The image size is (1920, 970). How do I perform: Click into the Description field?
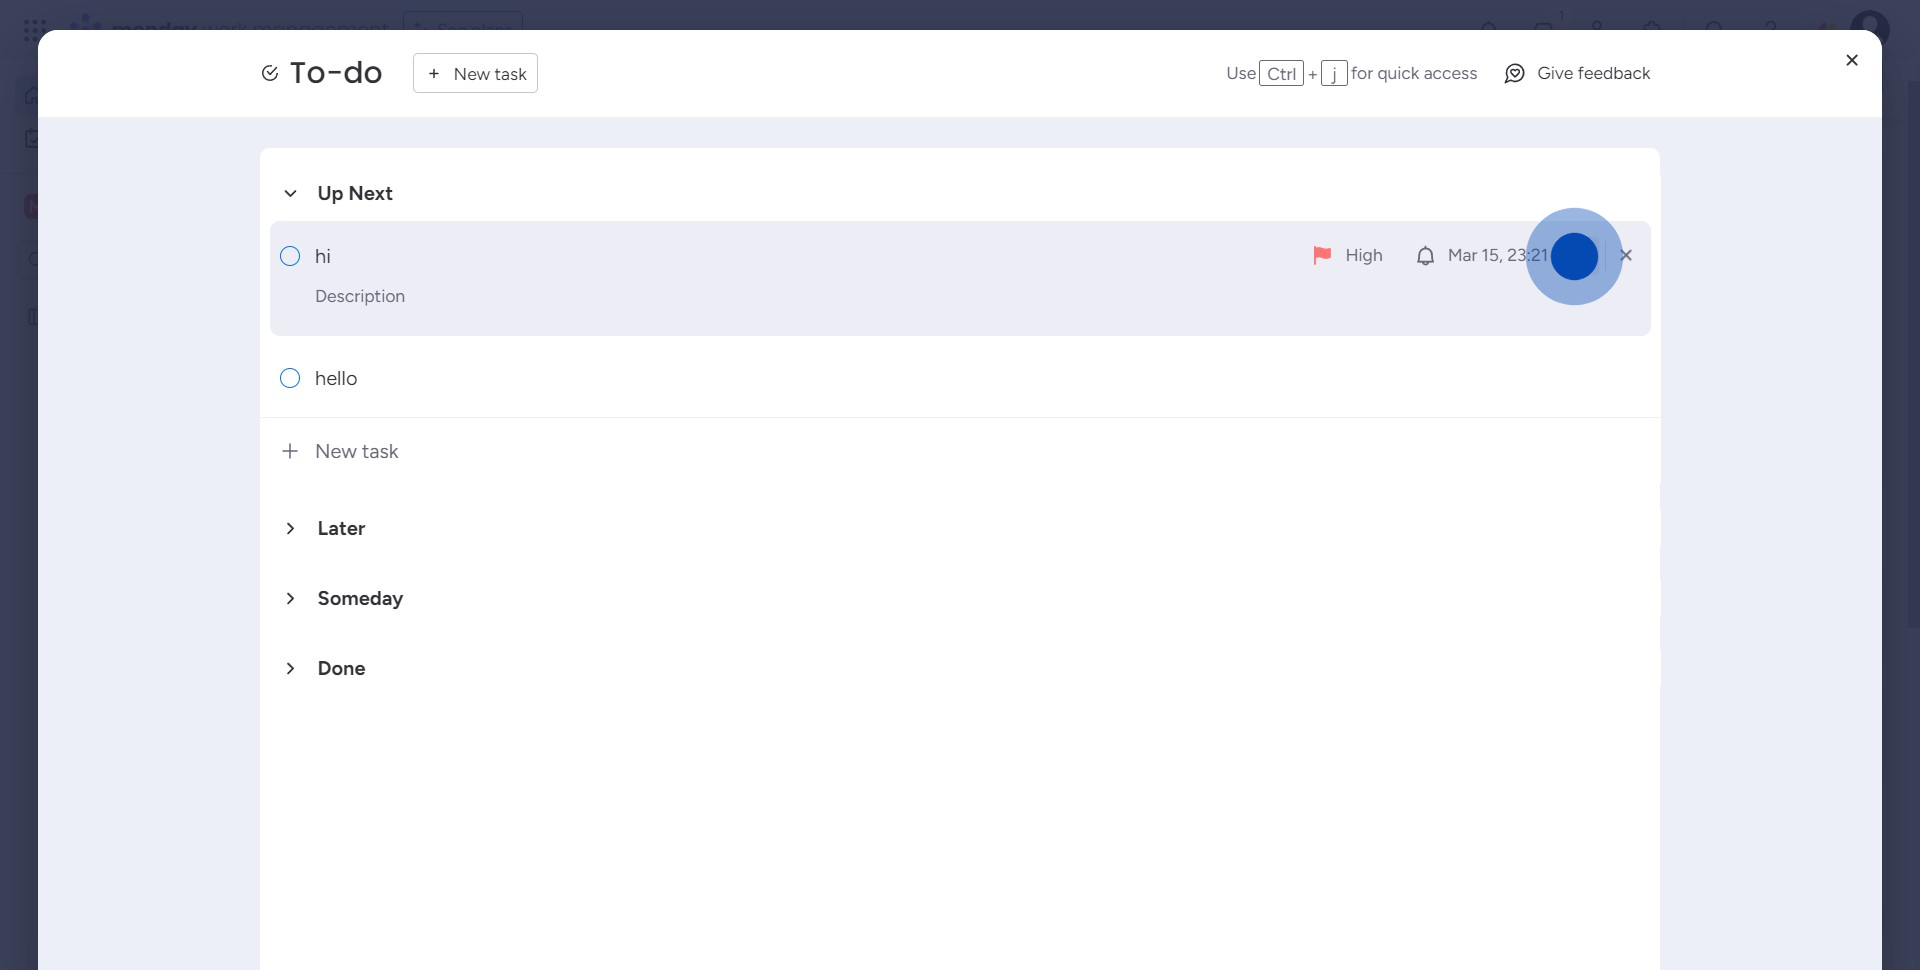pos(360,297)
